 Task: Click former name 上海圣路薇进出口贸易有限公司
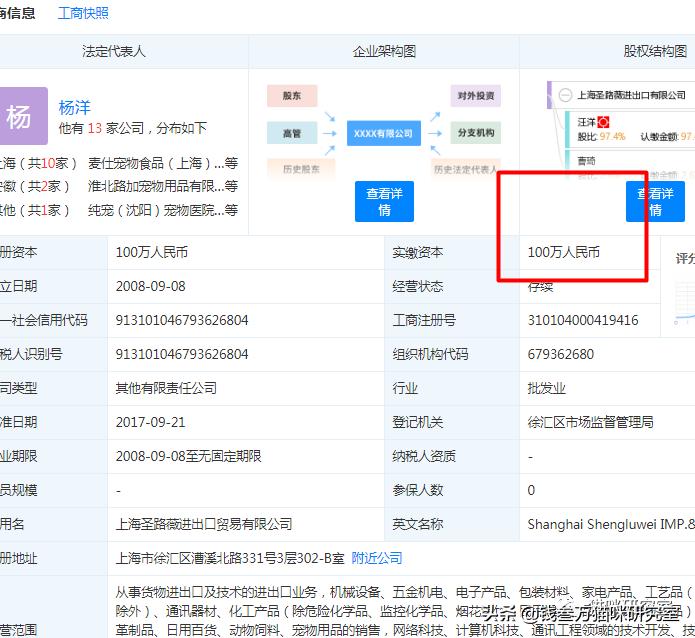coord(204,524)
